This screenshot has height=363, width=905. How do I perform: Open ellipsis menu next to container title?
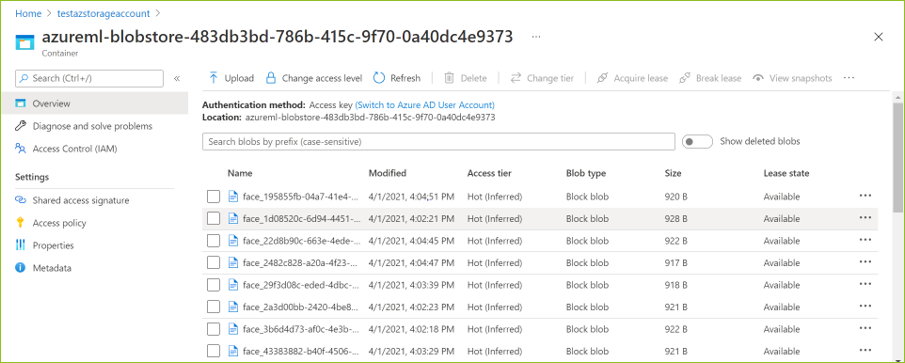[x=536, y=37]
